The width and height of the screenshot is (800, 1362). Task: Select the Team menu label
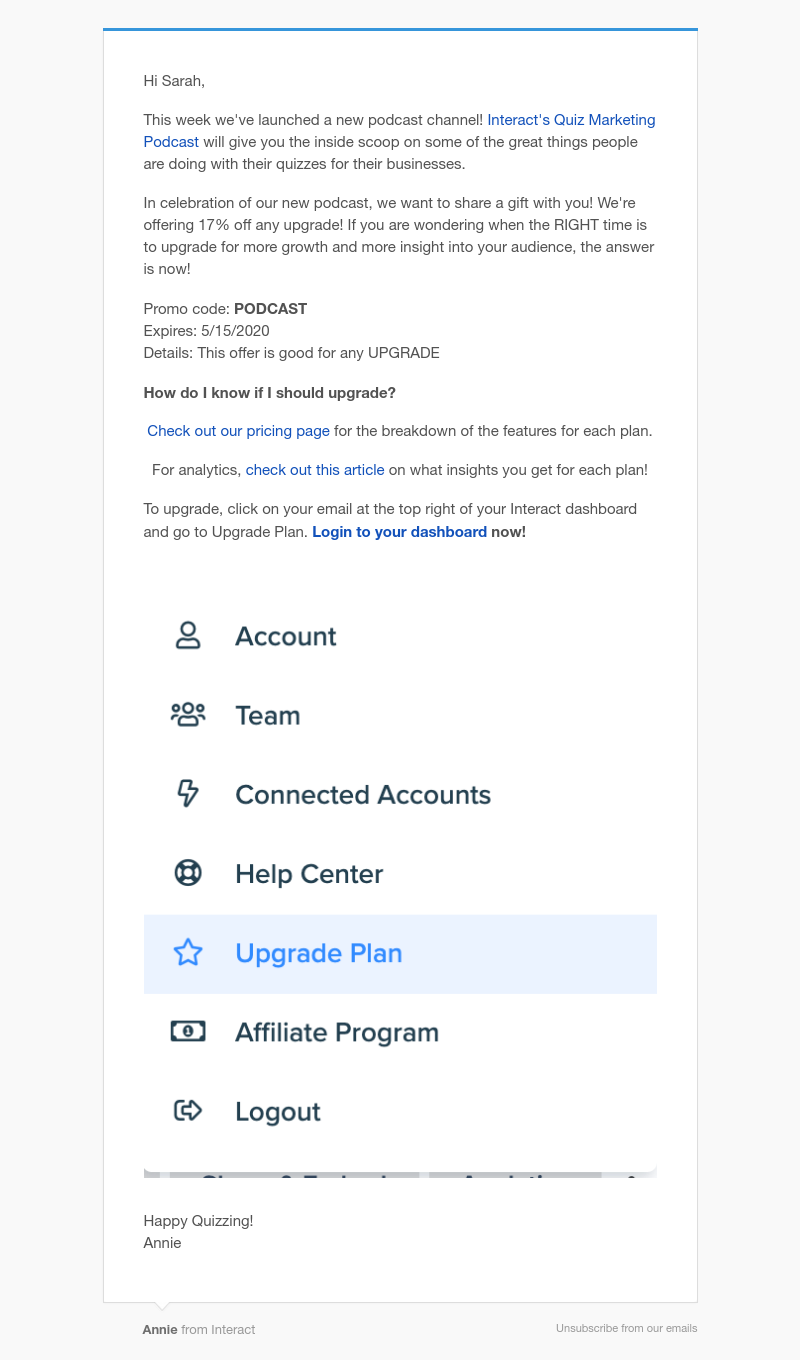click(268, 715)
